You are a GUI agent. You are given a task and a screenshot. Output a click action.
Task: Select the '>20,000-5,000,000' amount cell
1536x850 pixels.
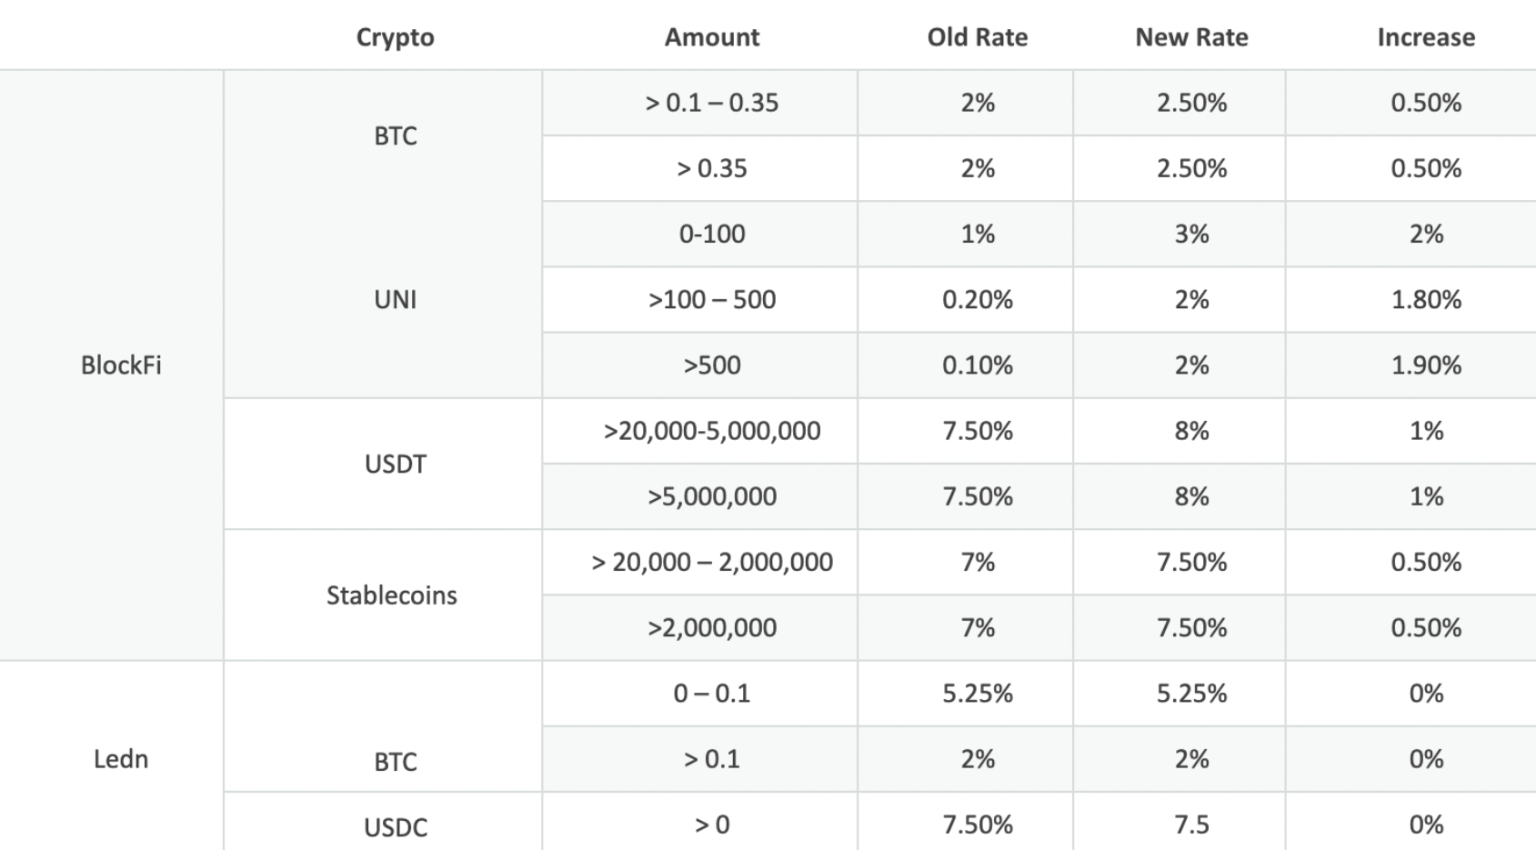click(711, 431)
